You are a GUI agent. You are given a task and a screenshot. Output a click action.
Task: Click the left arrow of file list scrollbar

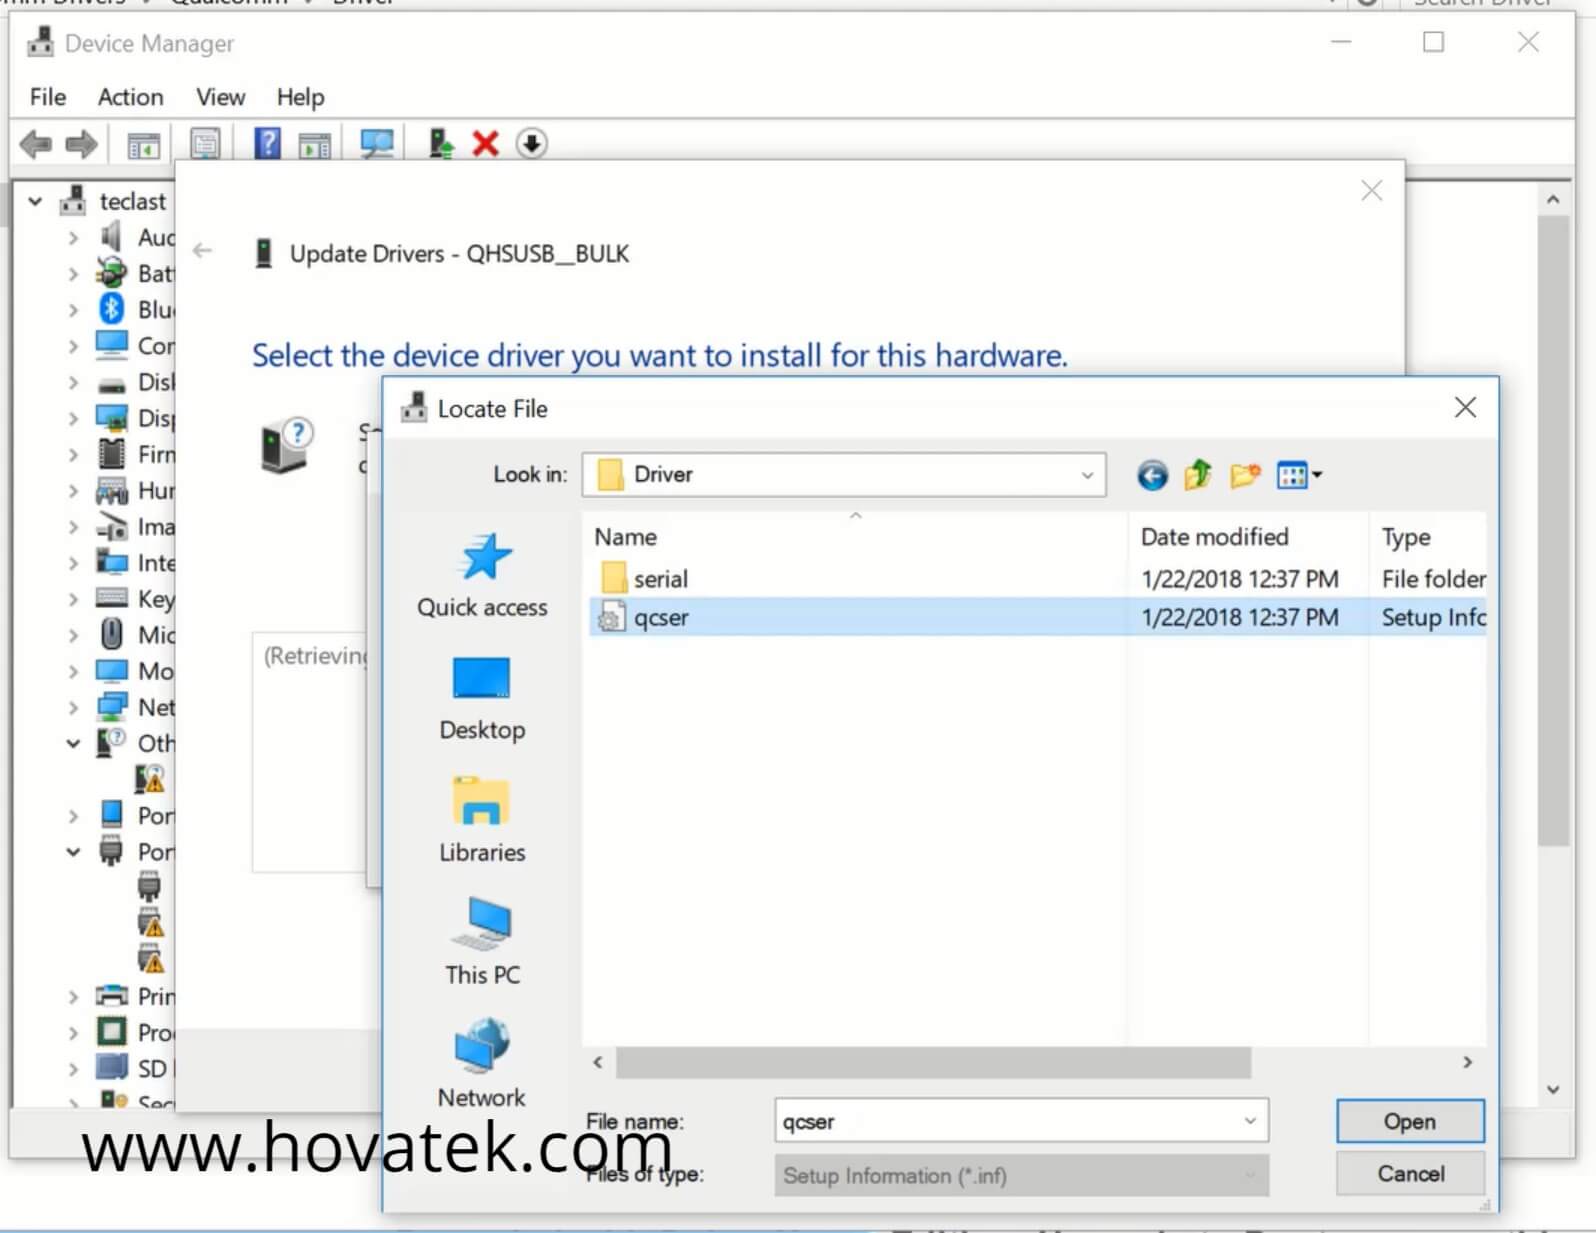pyautogui.click(x=598, y=1062)
